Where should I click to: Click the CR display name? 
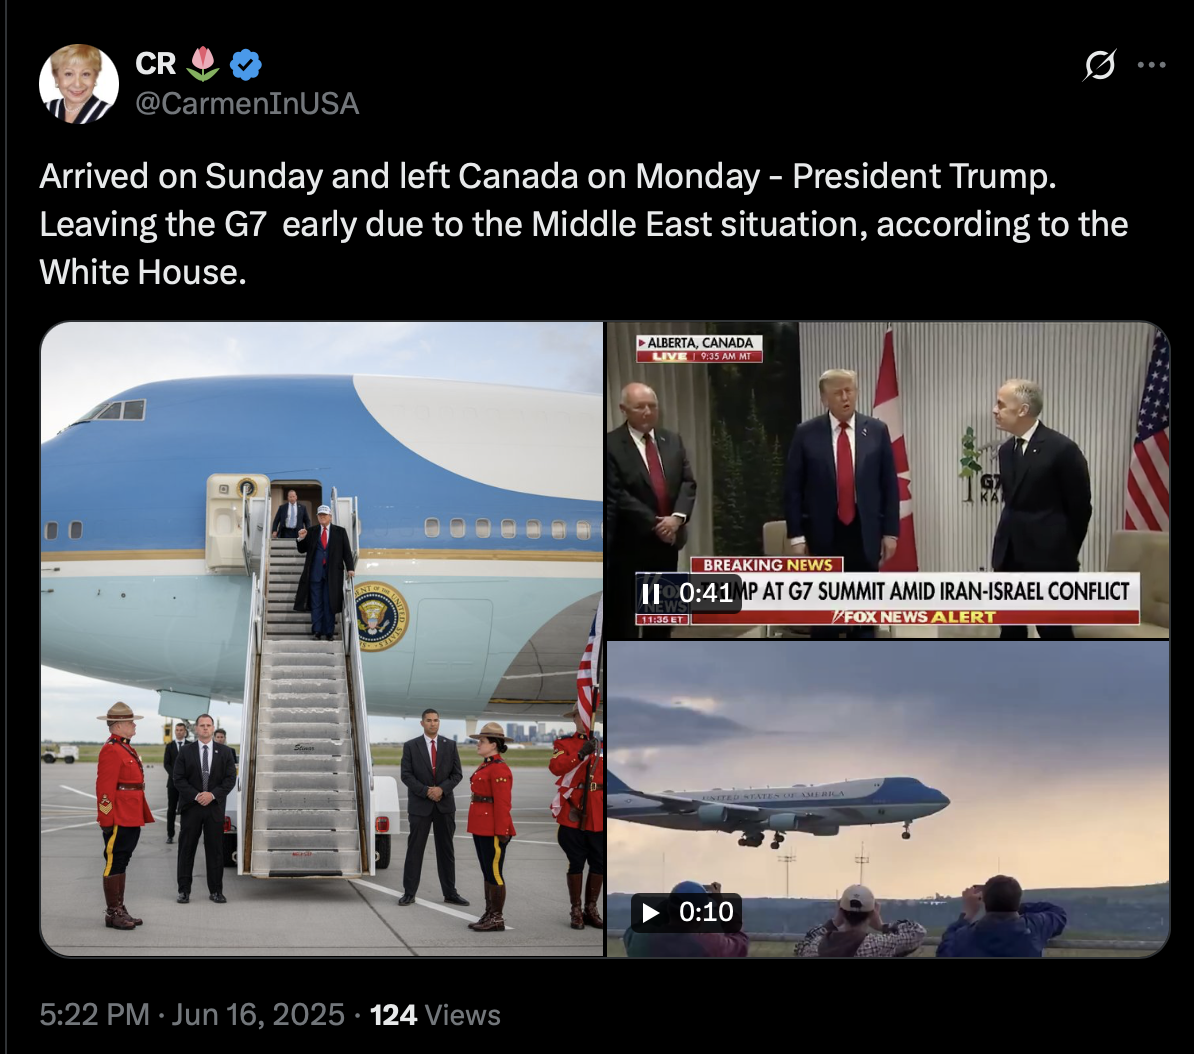[x=155, y=64]
